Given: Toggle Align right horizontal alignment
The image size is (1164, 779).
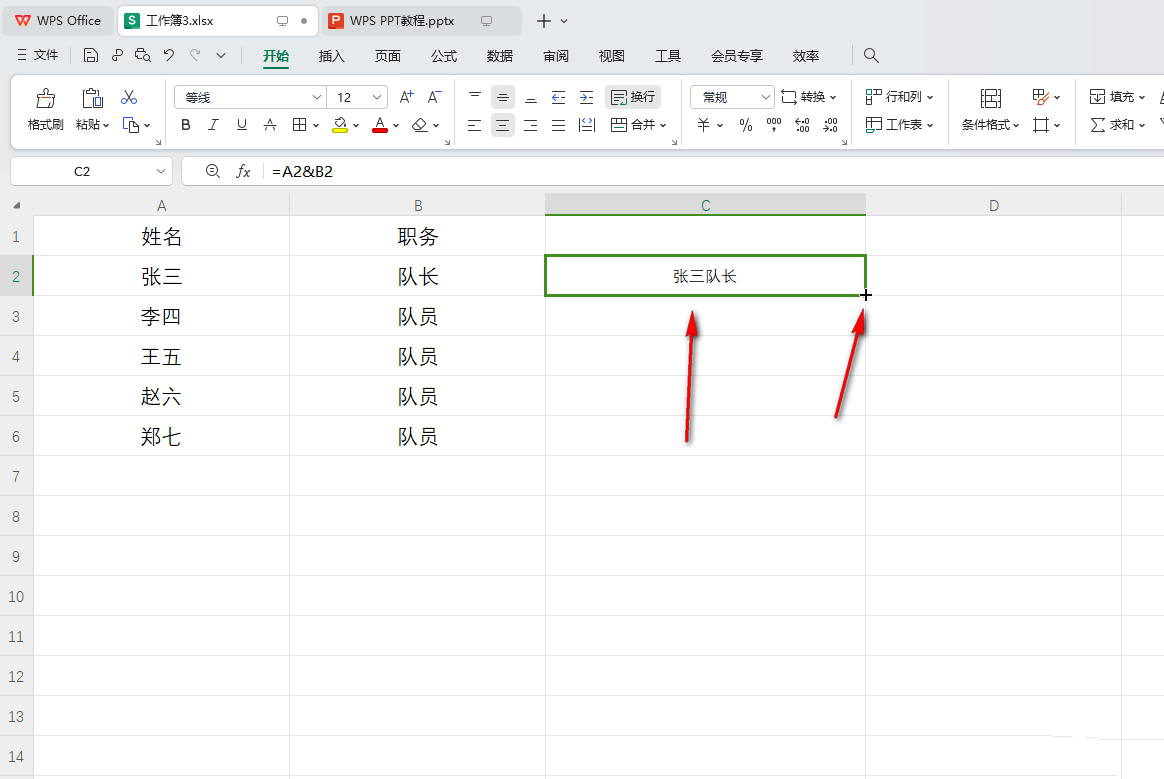Looking at the screenshot, I should [531, 125].
